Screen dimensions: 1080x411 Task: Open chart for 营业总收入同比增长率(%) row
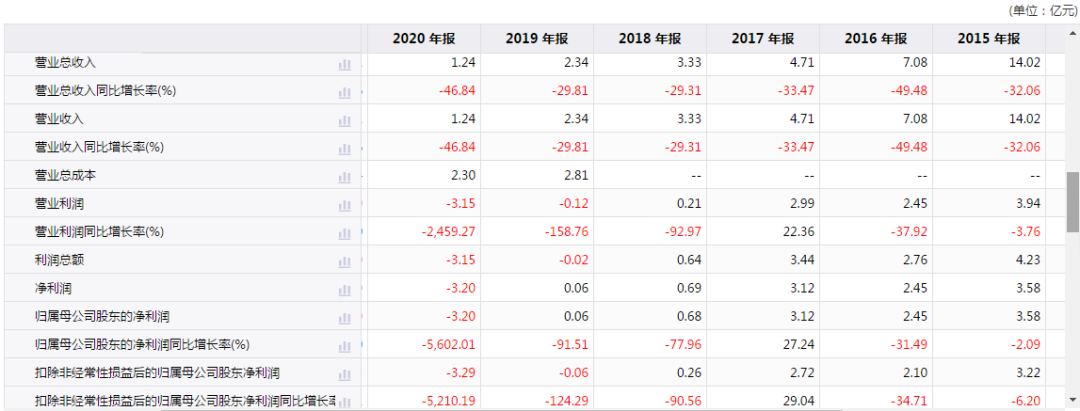tap(345, 92)
